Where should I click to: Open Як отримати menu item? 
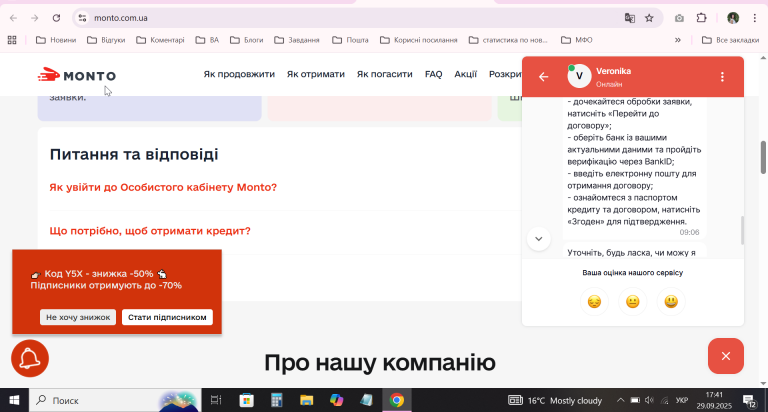pos(316,74)
